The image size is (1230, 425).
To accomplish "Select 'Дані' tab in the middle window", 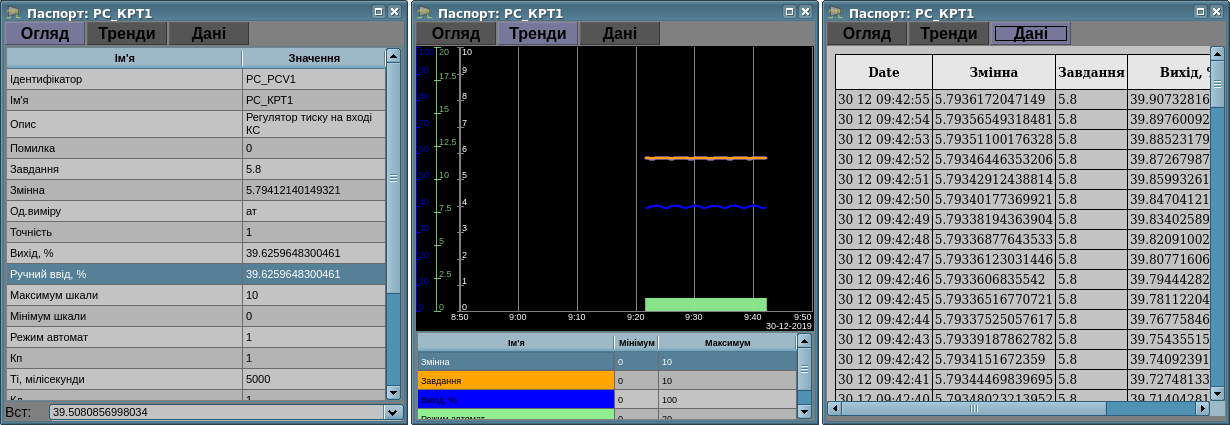I will coord(620,33).
